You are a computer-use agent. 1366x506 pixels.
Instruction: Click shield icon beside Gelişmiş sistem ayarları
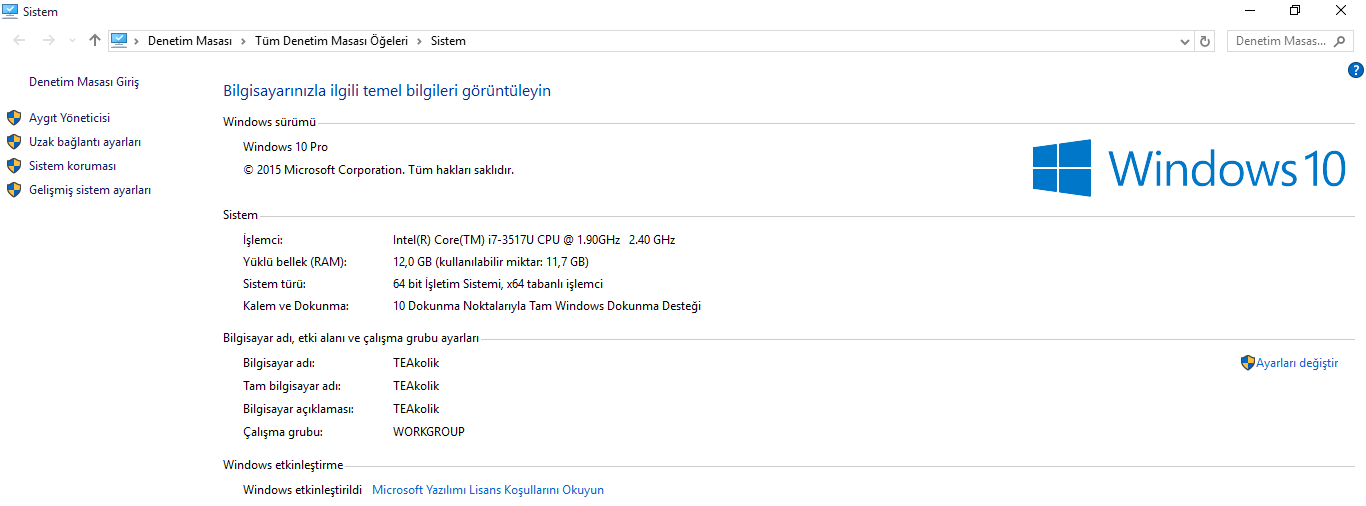pyautogui.click(x=14, y=190)
